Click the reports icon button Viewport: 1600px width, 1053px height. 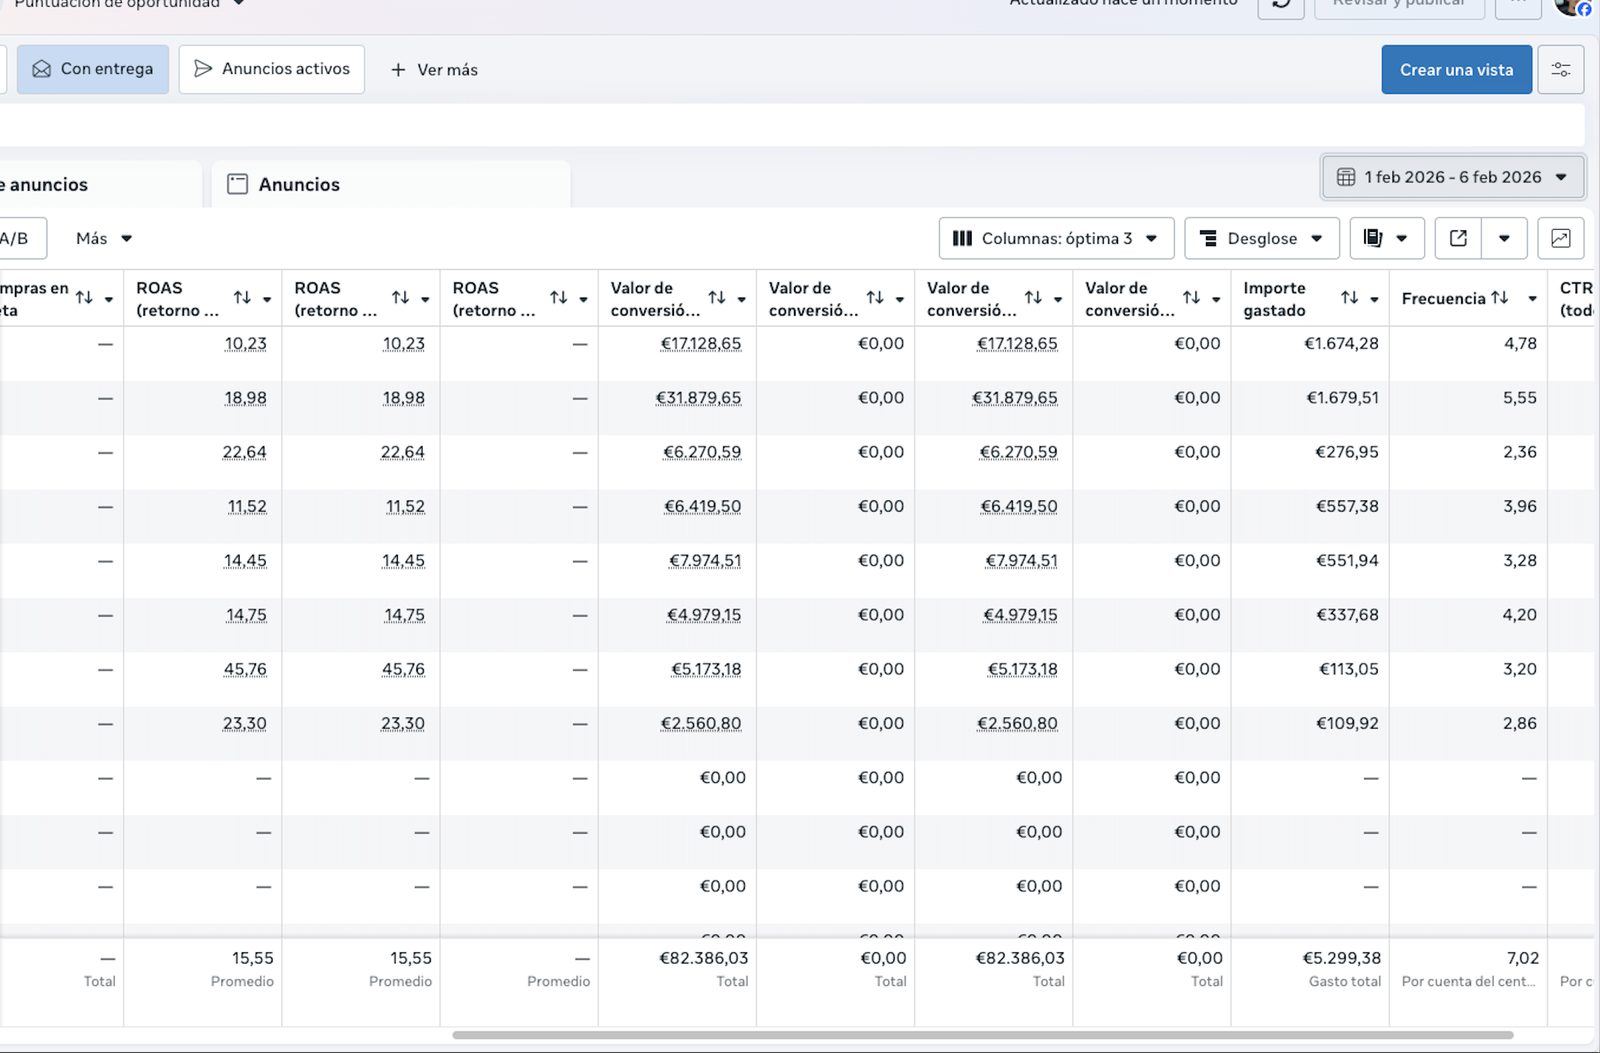tap(1373, 238)
